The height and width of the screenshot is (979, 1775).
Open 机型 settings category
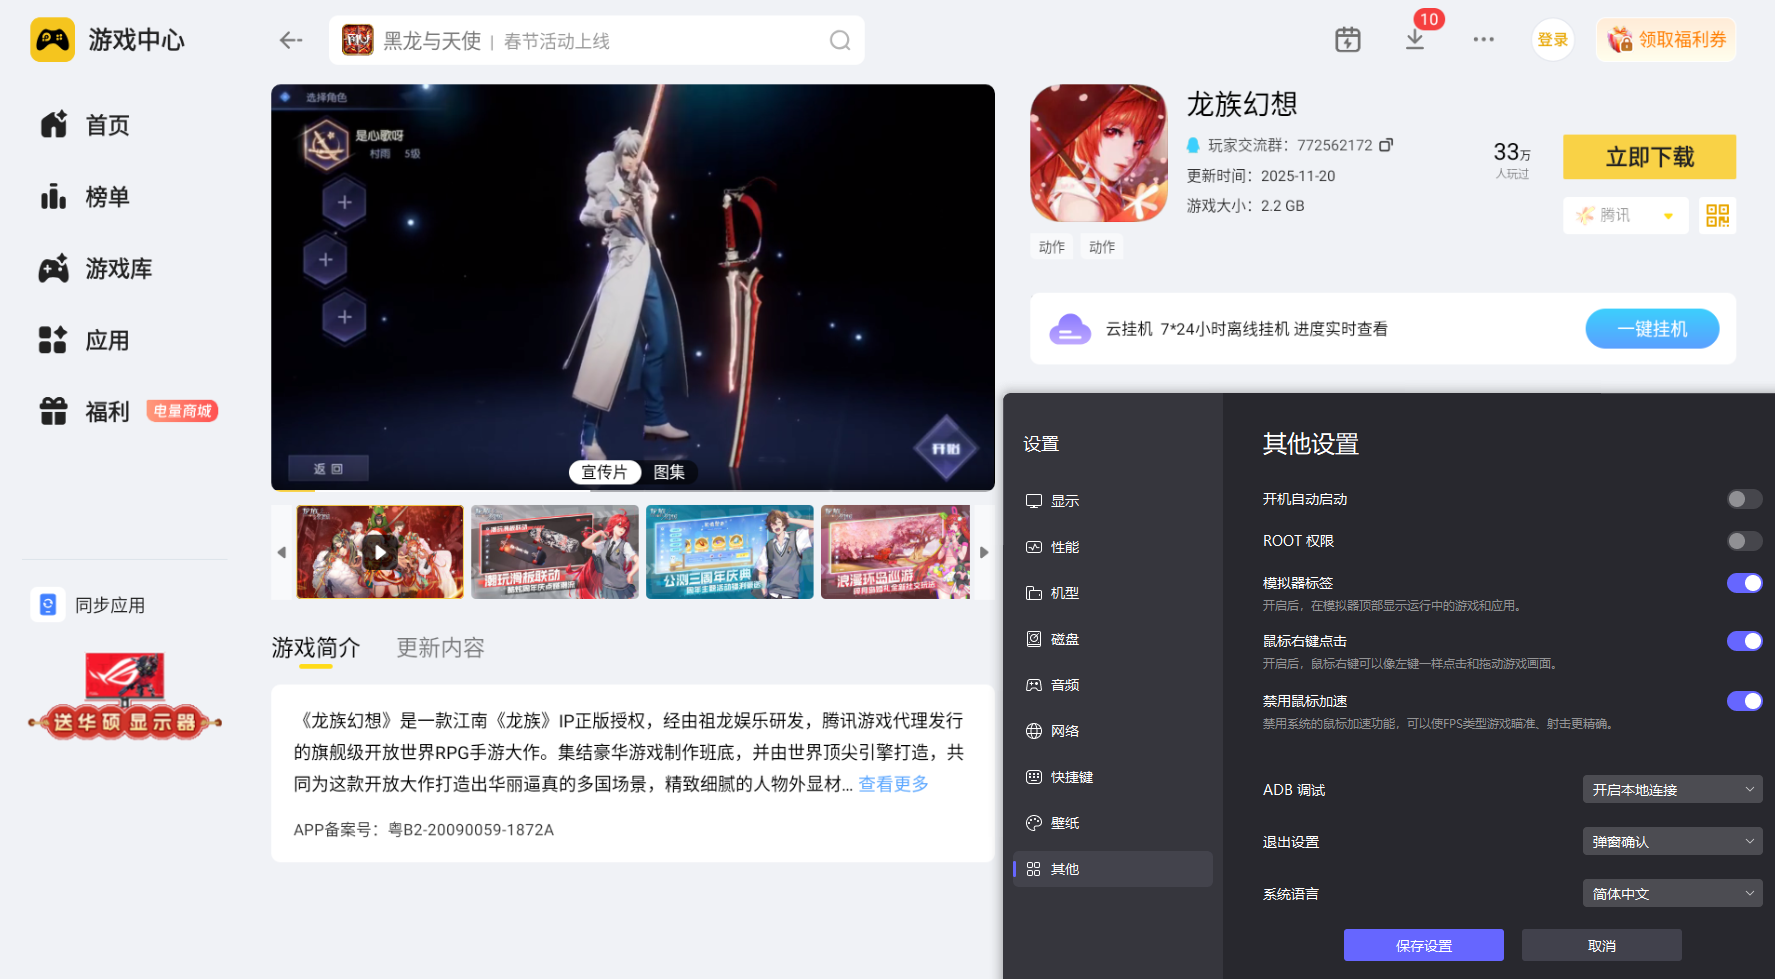point(1112,593)
